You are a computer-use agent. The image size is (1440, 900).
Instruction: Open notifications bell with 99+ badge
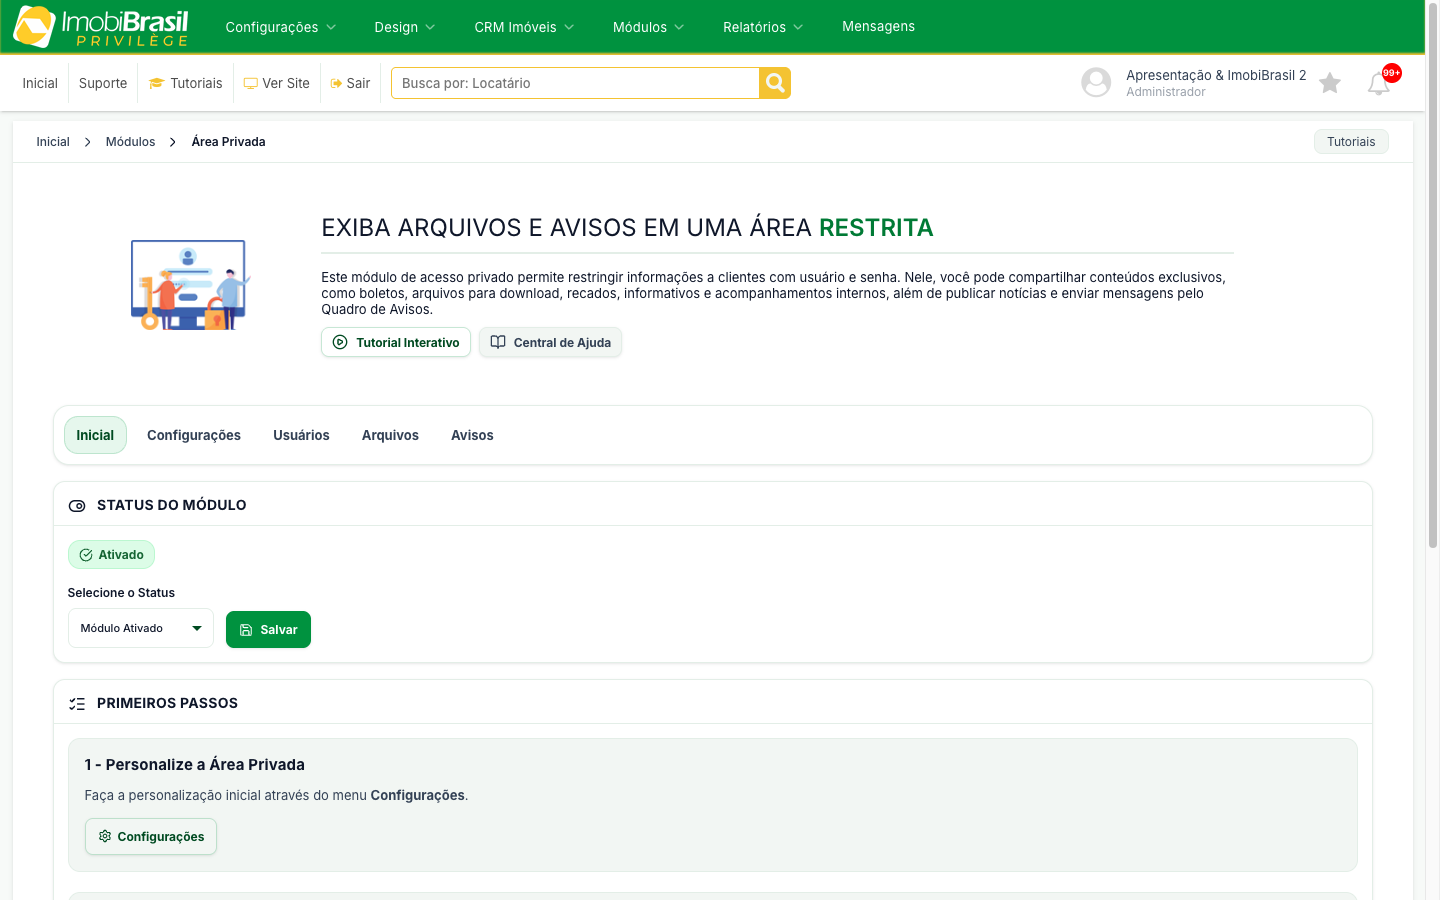coord(1380,83)
